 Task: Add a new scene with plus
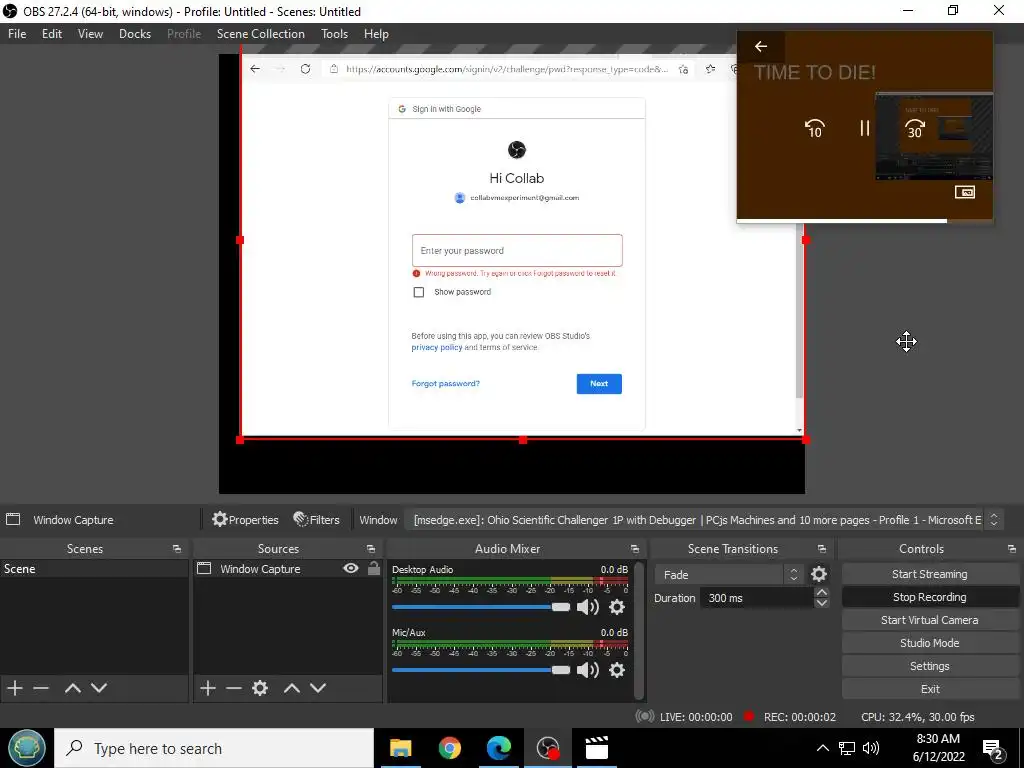(14, 688)
